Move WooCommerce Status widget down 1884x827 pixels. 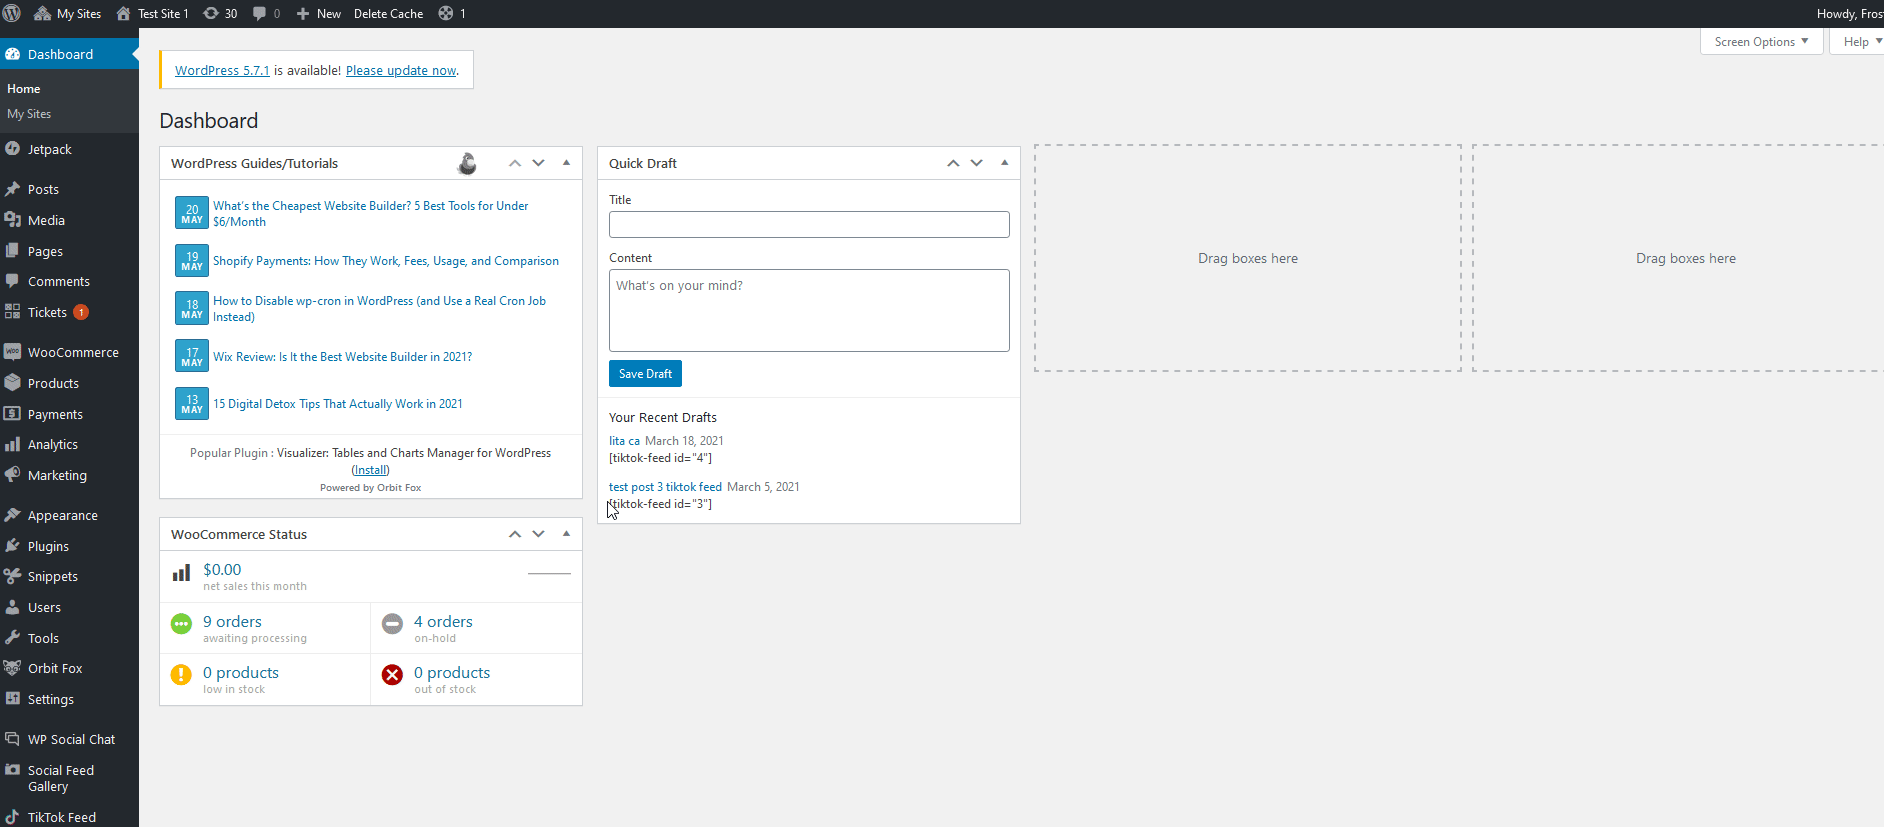pyautogui.click(x=539, y=534)
